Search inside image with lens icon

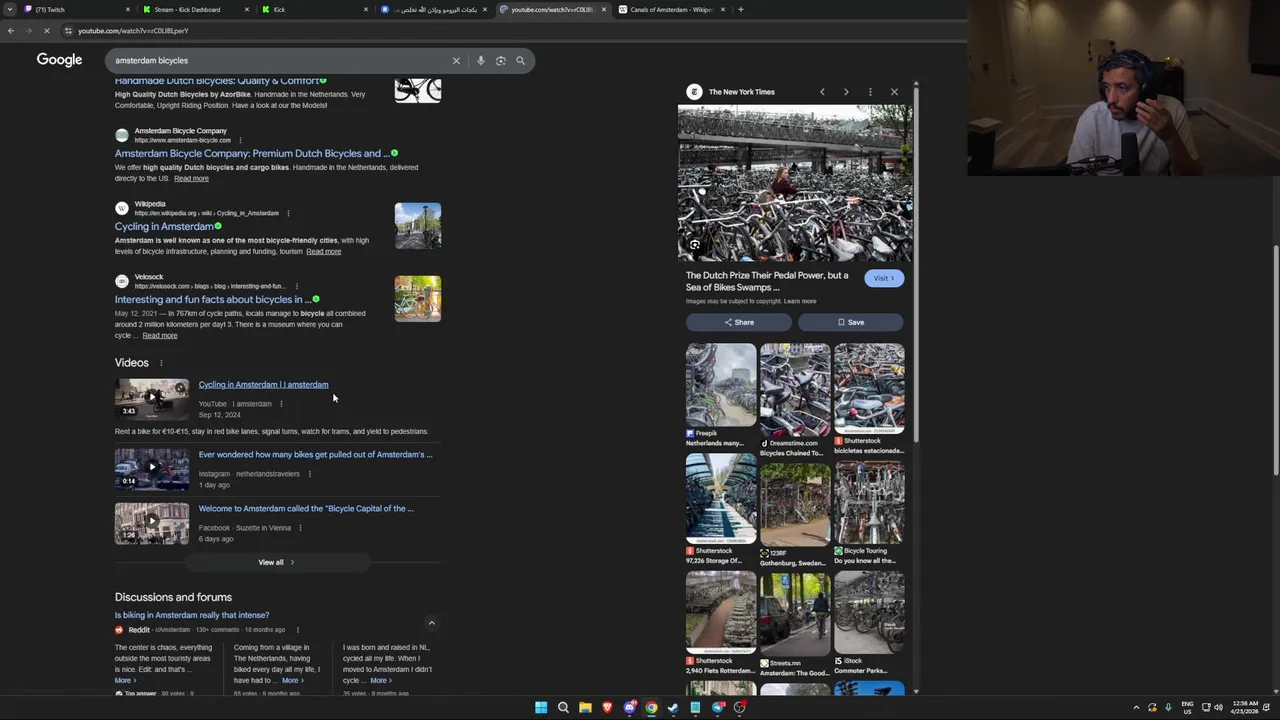click(x=695, y=244)
